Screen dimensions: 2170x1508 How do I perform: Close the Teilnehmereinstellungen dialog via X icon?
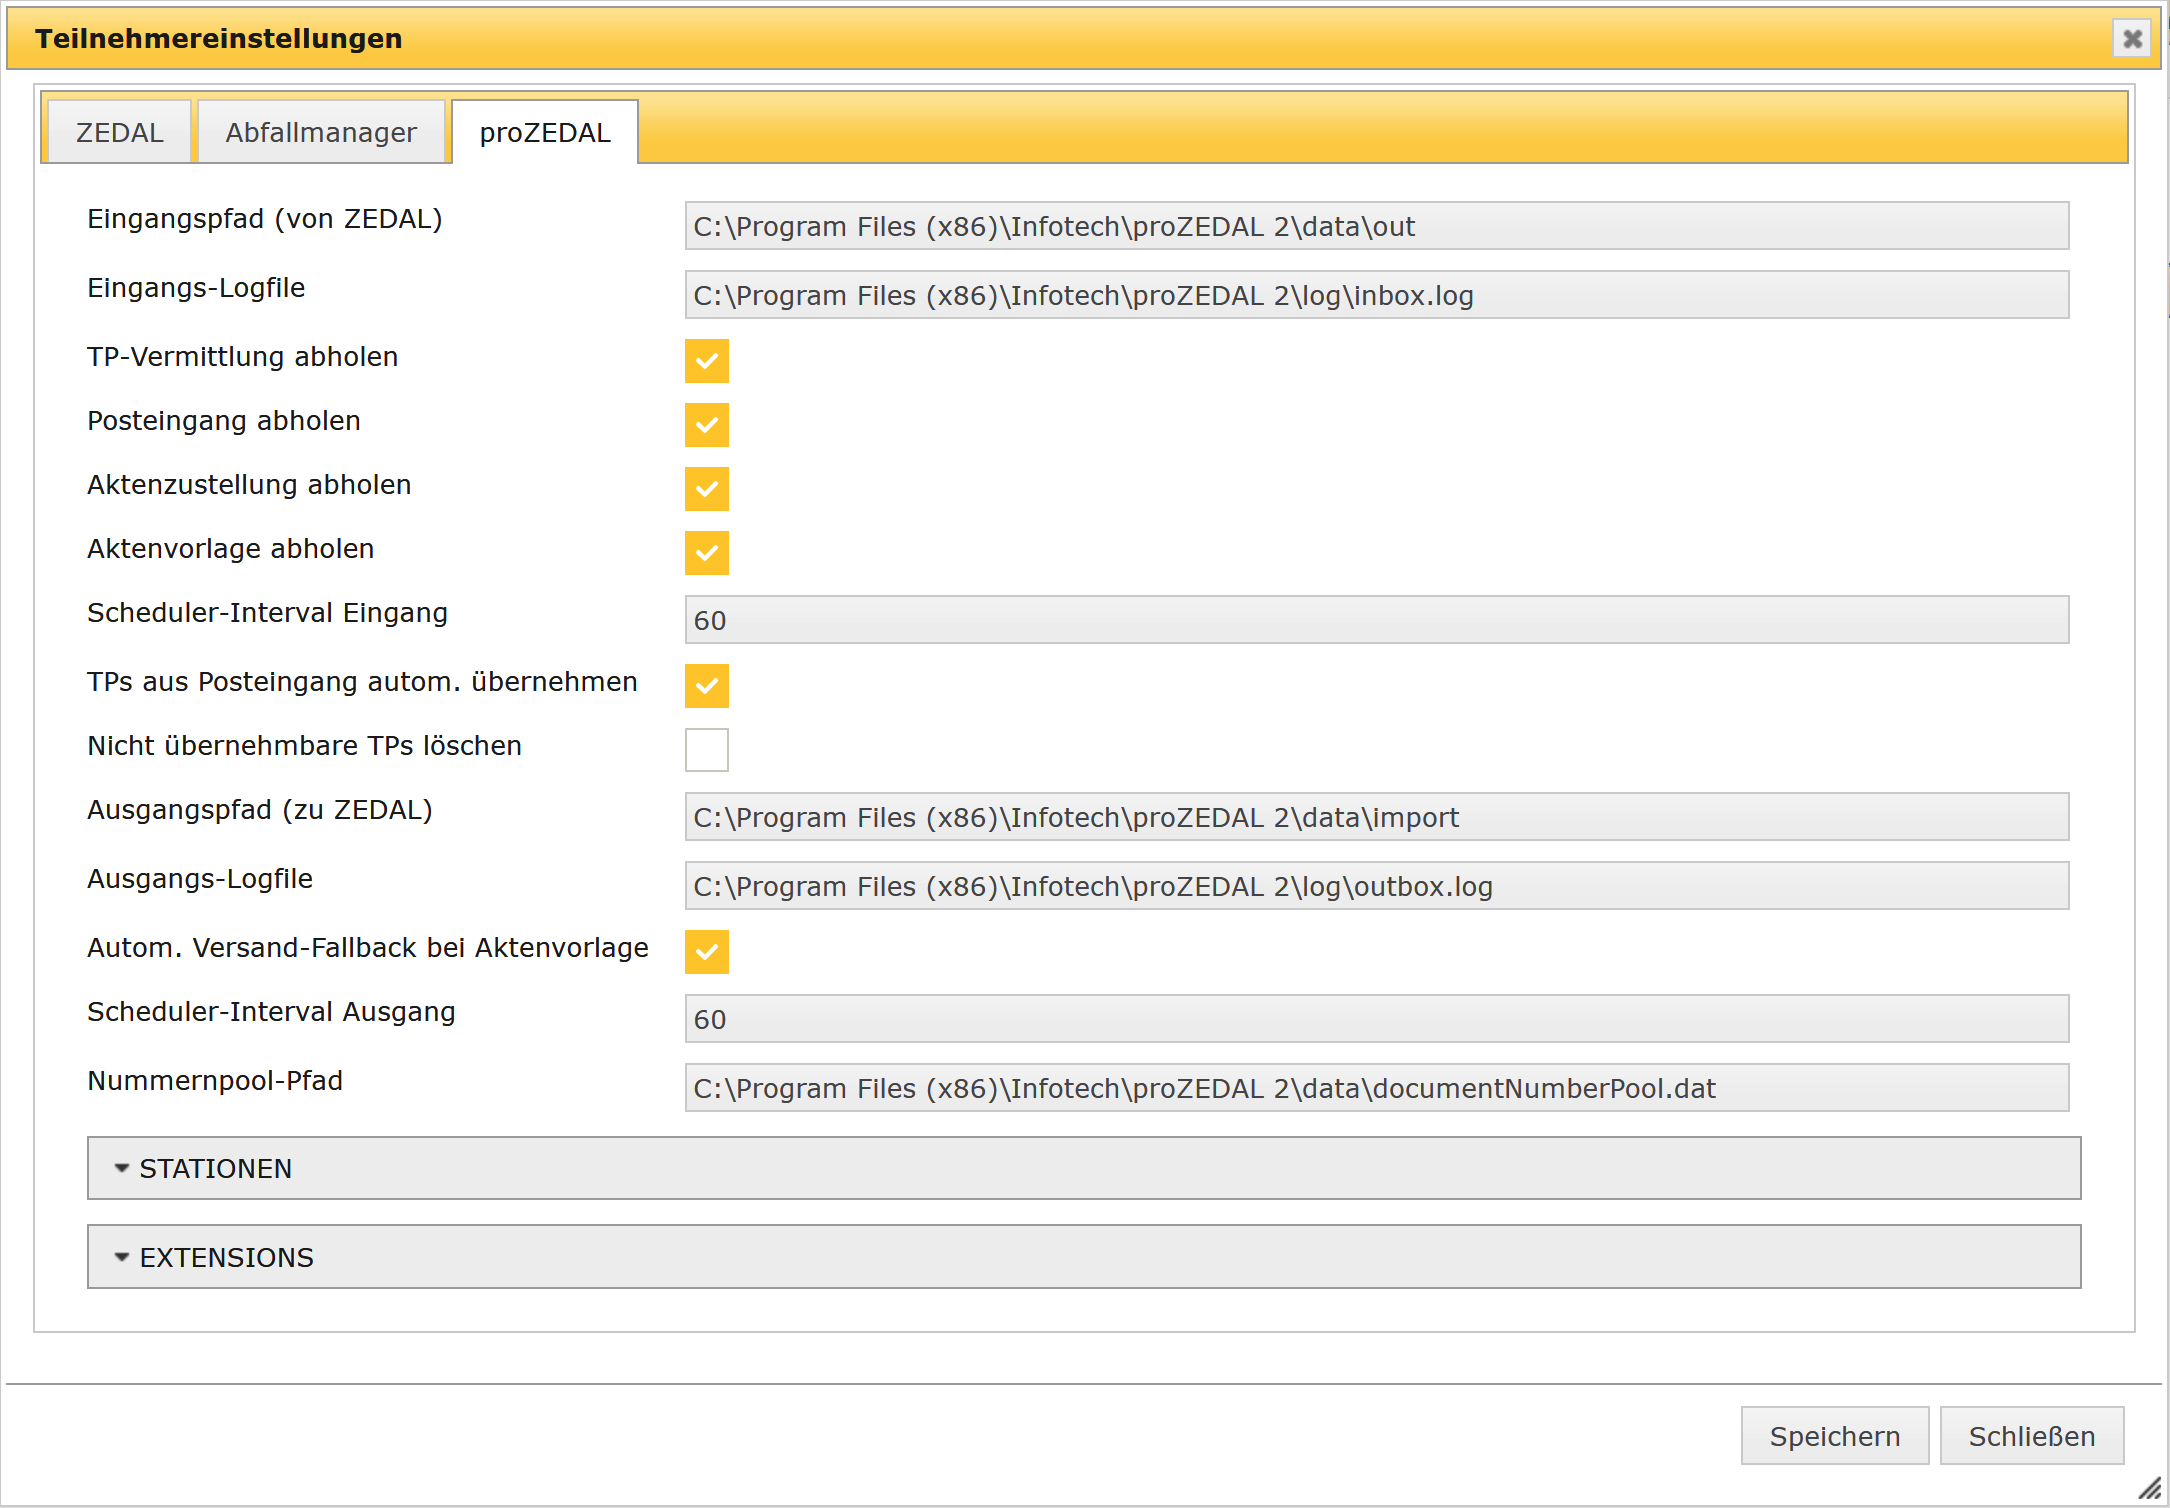coord(2132,38)
